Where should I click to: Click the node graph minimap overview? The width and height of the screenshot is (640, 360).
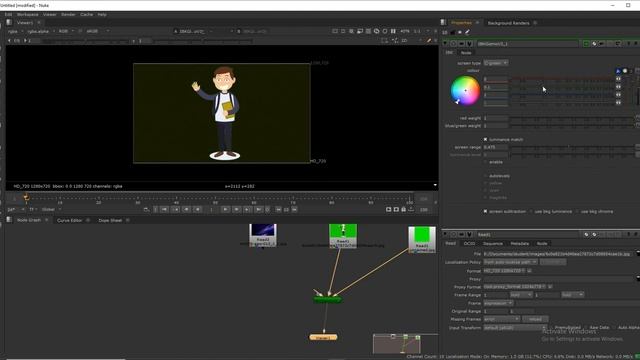397,344
